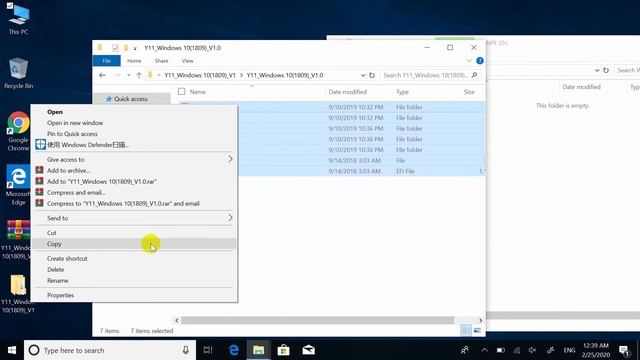Click the search magnifier icon in Explorer

pyautogui.click(x=474, y=75)
